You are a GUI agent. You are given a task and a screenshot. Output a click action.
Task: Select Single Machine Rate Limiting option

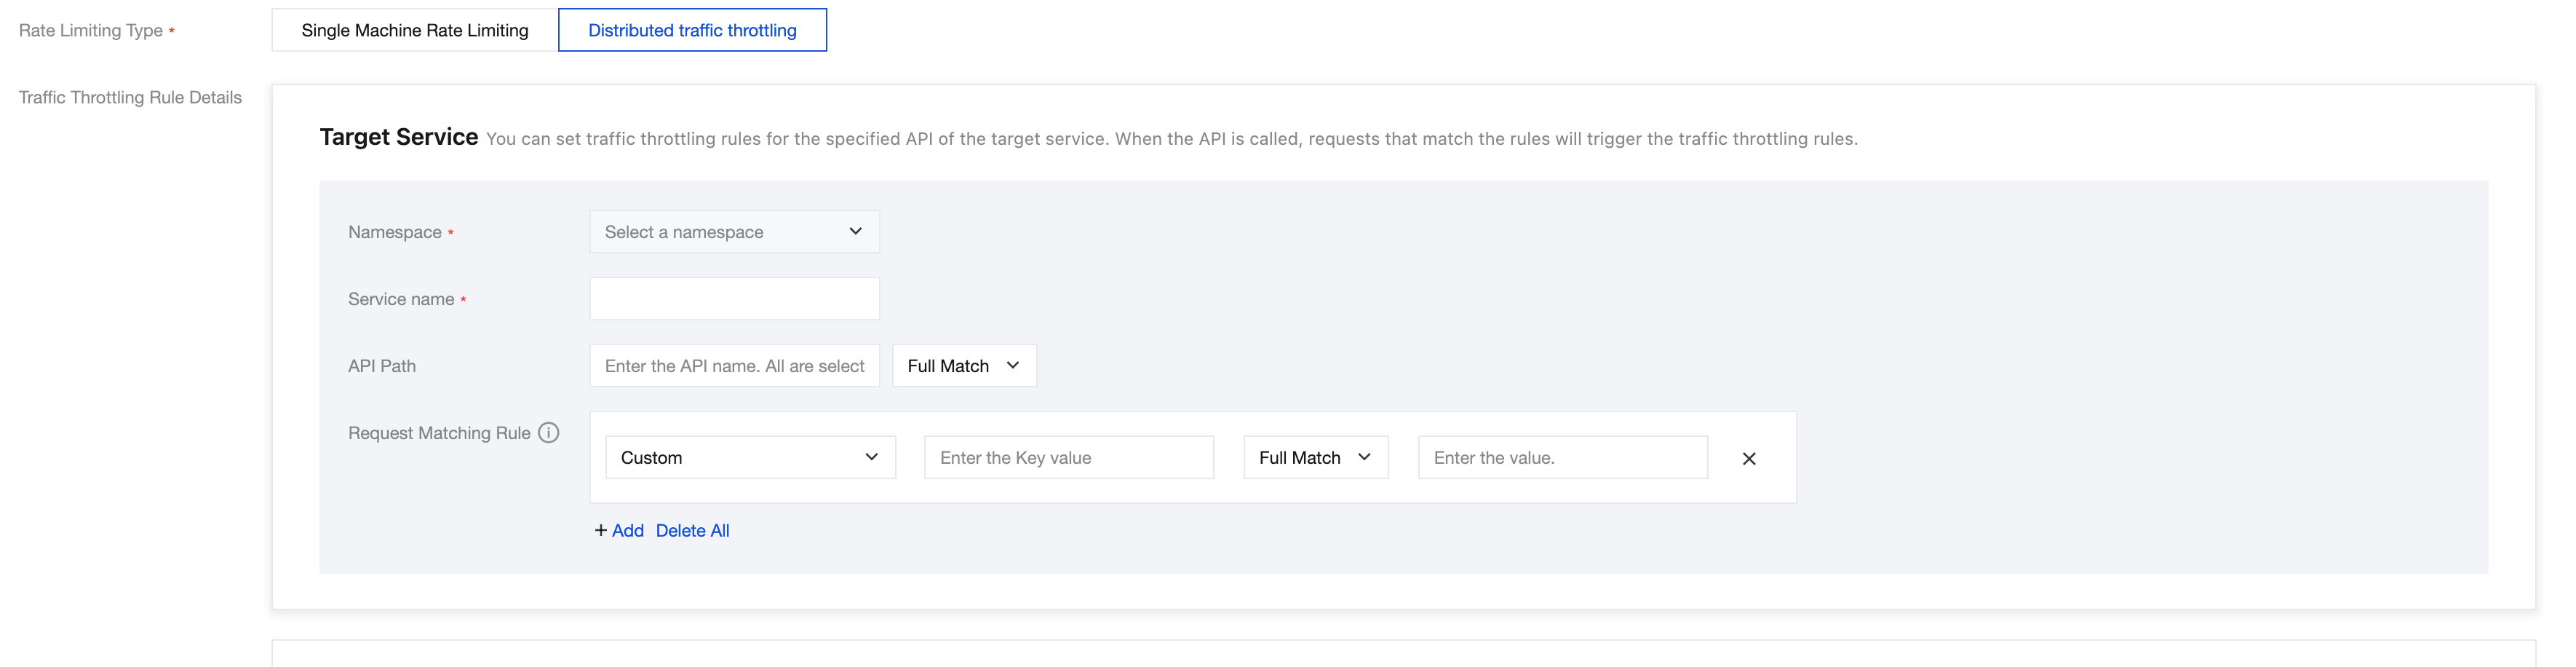(x=415, y=30)
